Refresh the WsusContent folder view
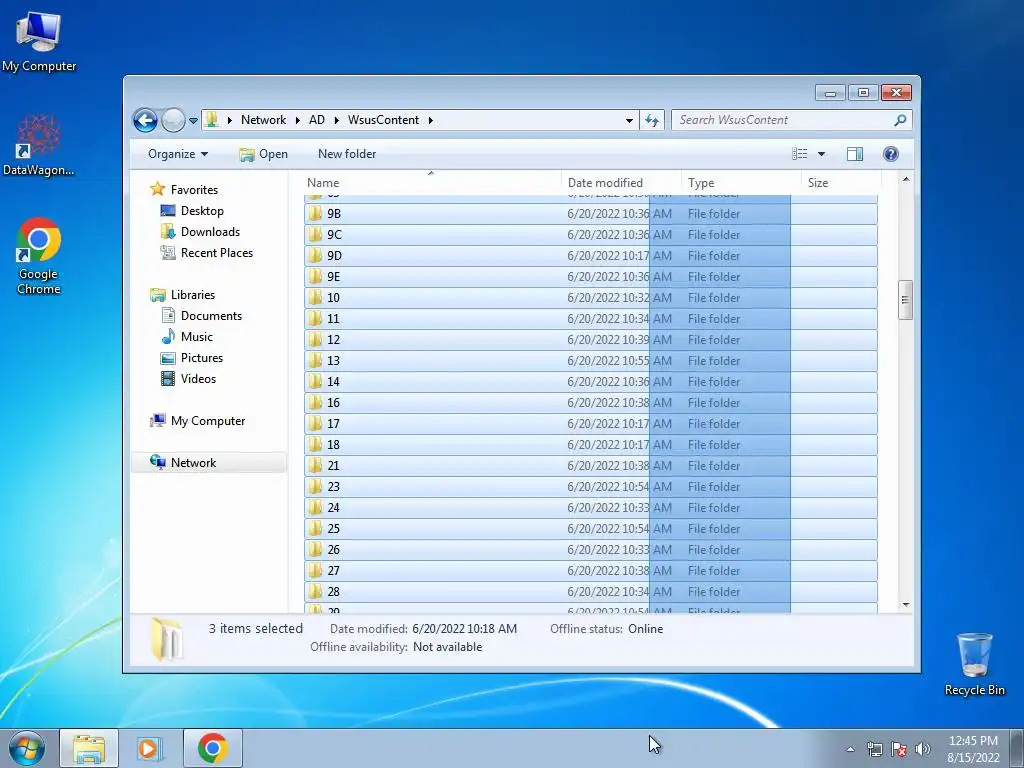 652,120
